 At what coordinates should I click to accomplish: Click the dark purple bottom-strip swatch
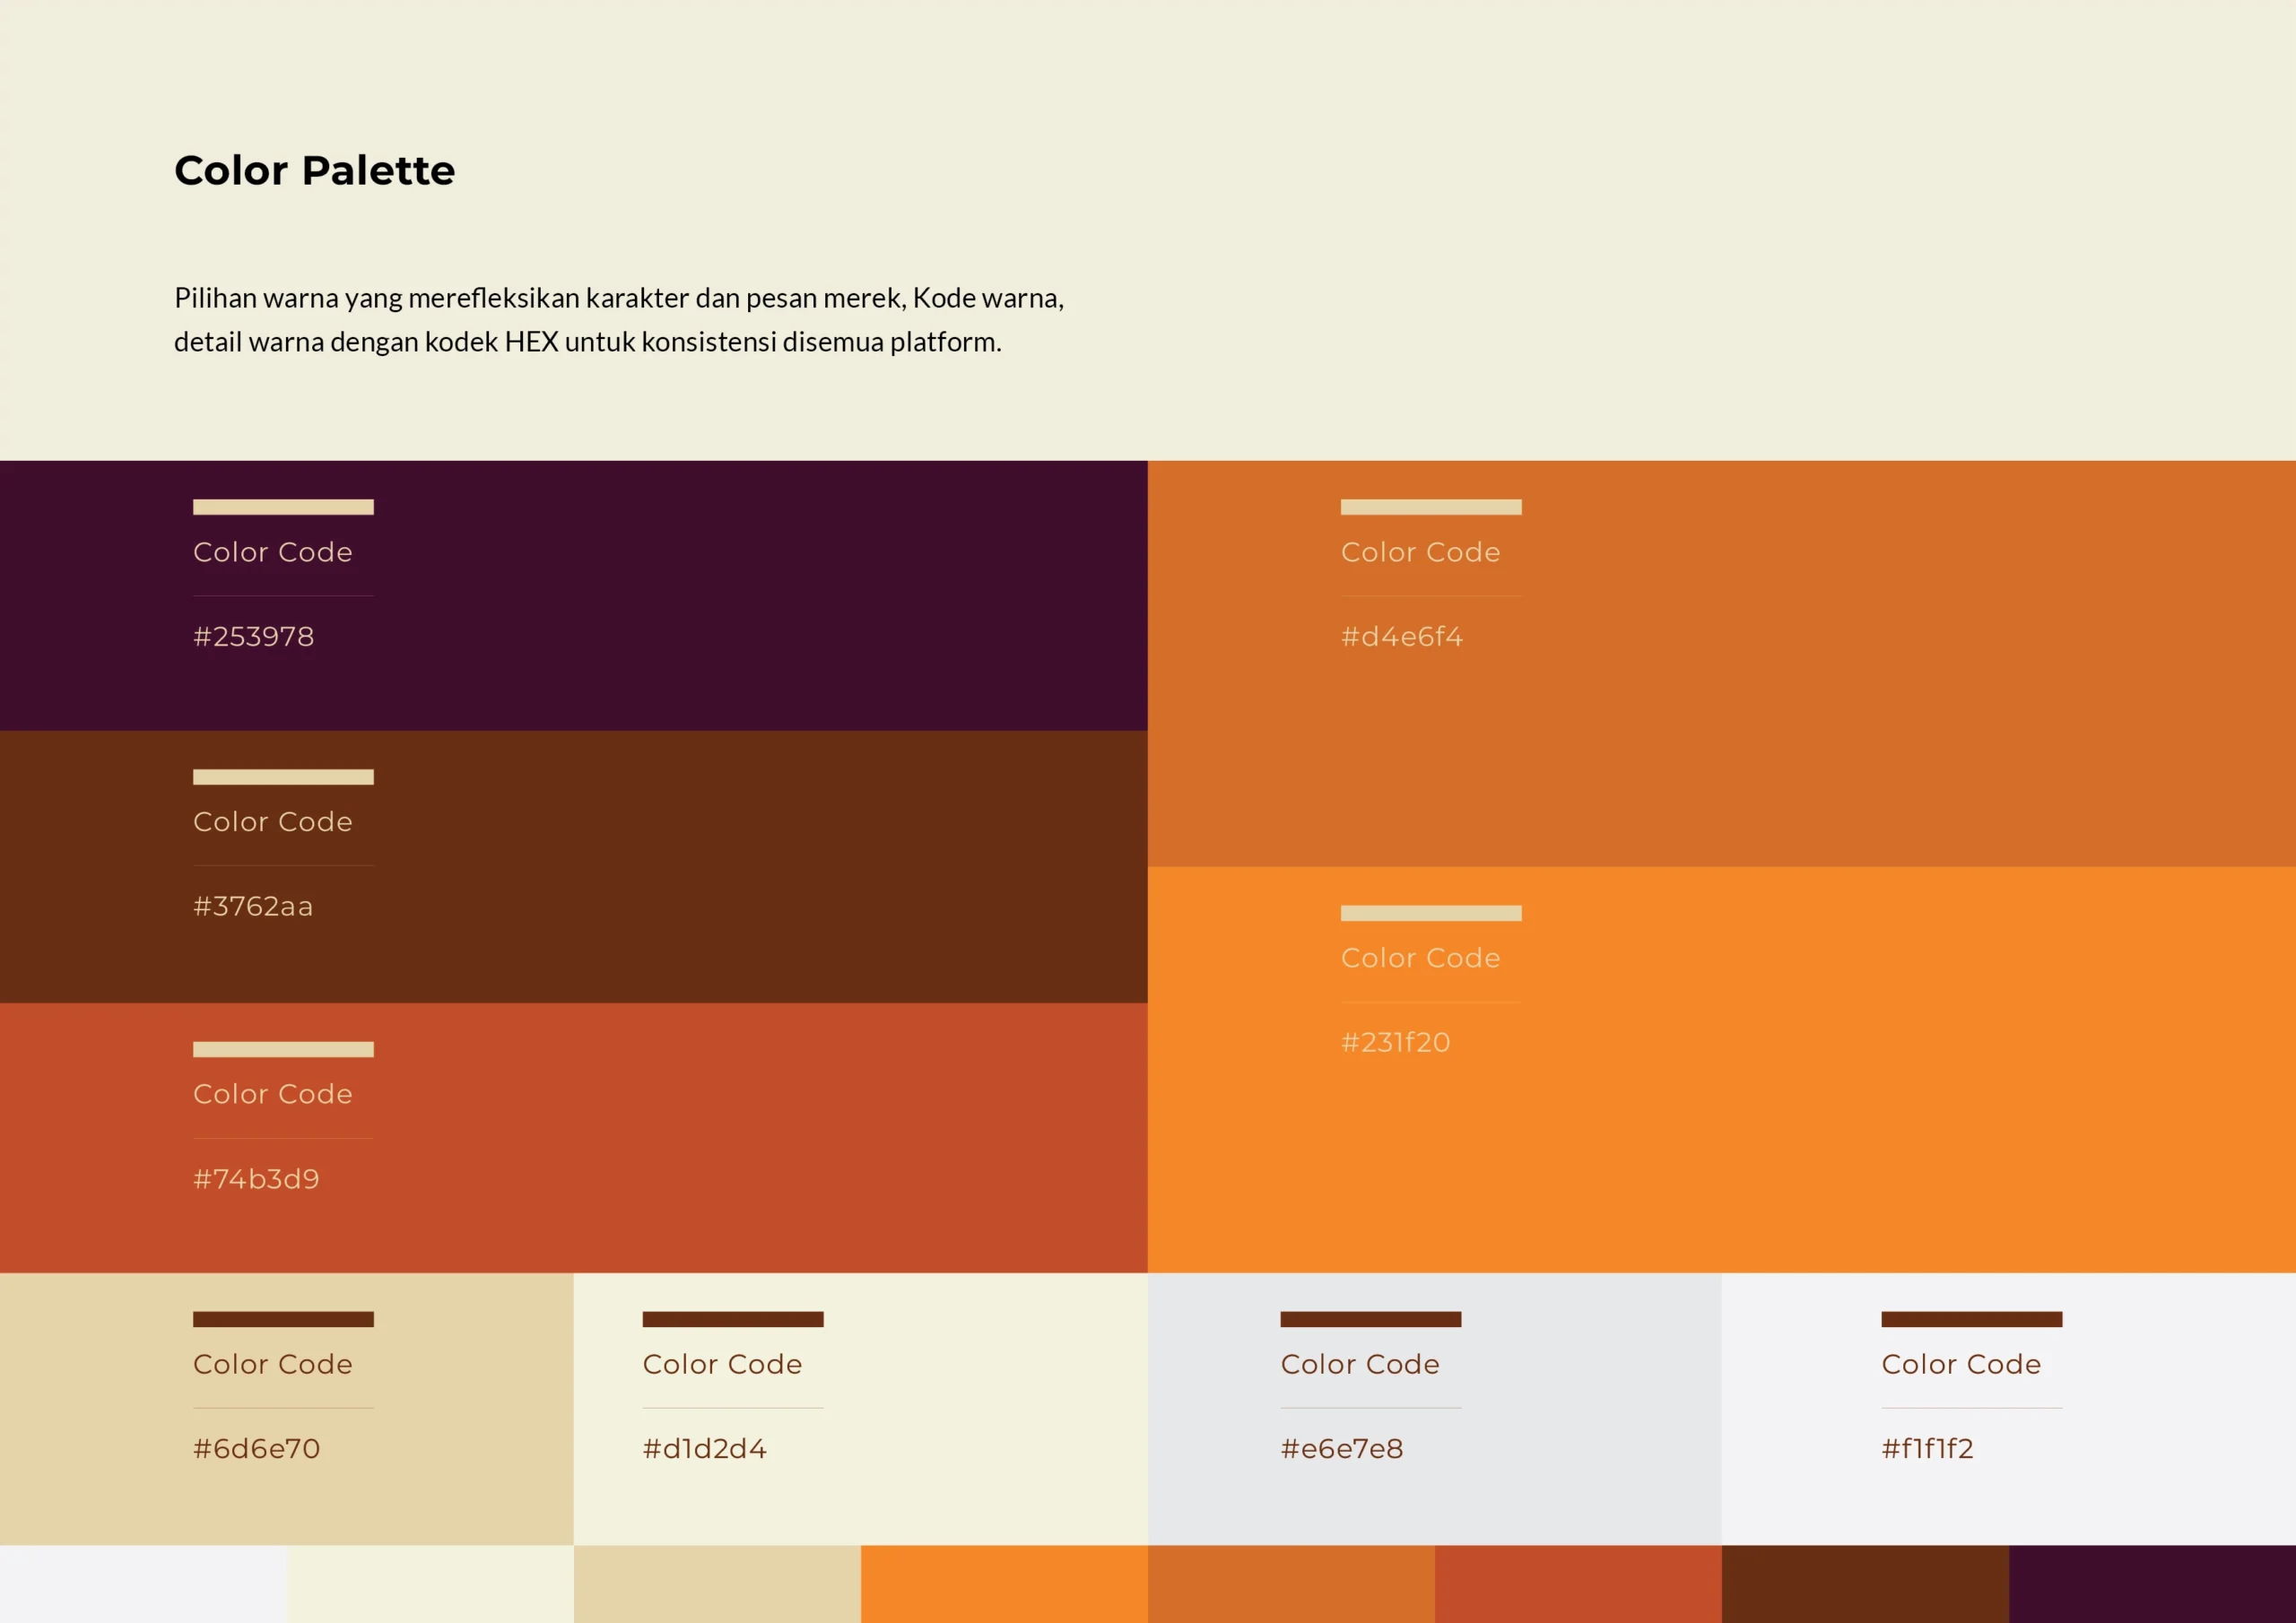coord(2152,1584)
